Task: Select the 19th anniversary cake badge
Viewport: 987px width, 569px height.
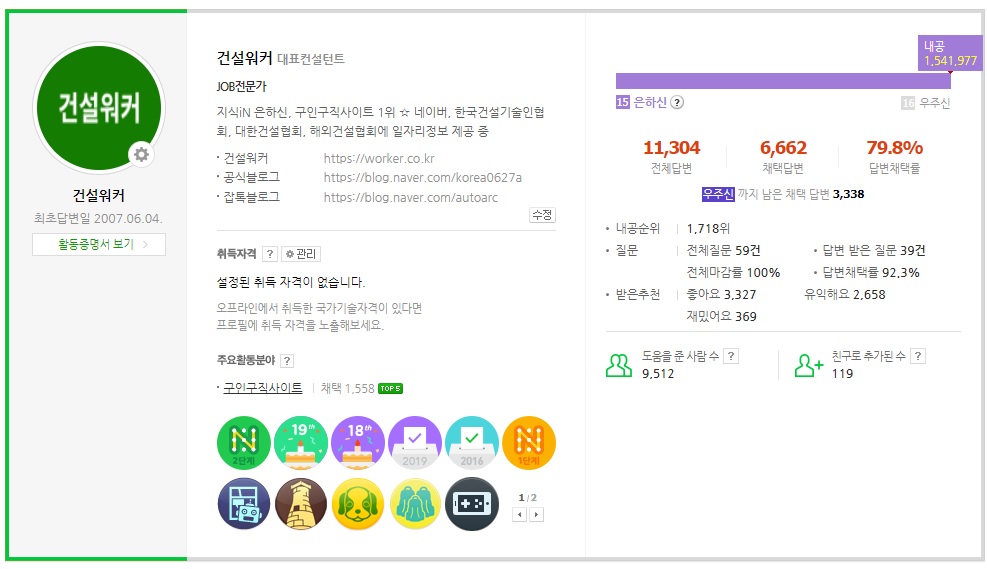Action: pyautogui.click(x=301, y=442)
